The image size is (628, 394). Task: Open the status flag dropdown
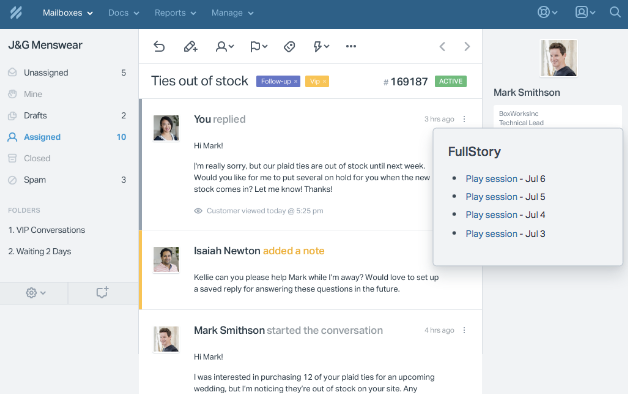258,46
